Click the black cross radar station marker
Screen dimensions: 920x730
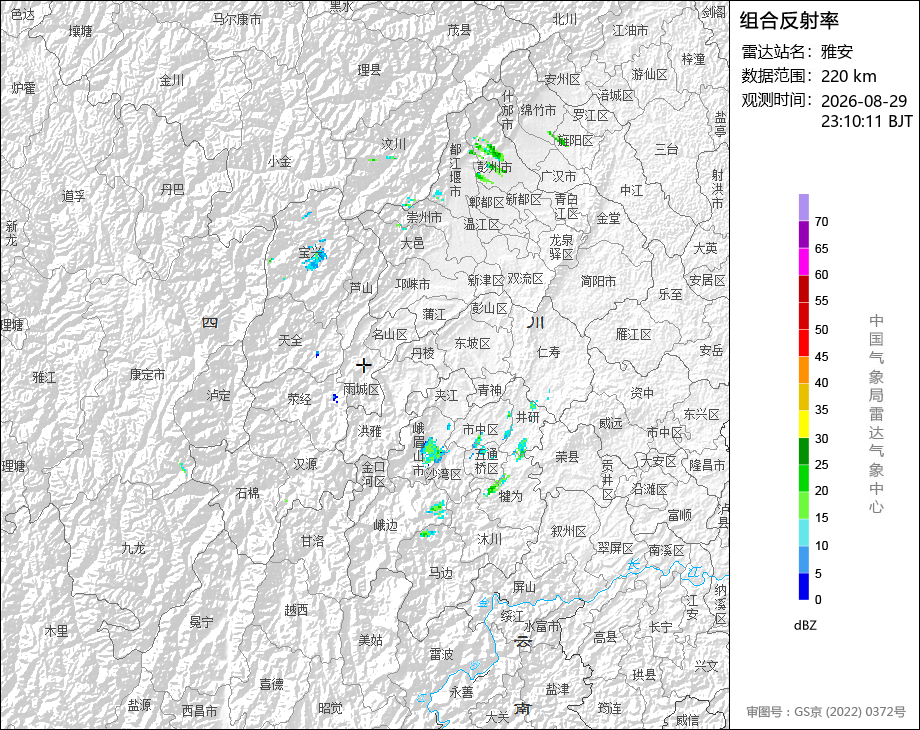coord(363,366)
